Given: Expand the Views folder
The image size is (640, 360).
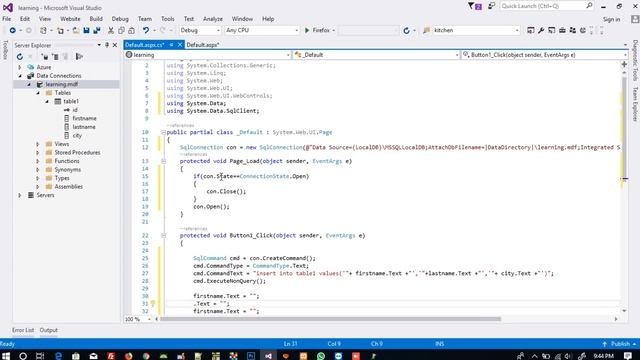Looking at the screenshot, I should pyautogui.click(x=38, y=144).
